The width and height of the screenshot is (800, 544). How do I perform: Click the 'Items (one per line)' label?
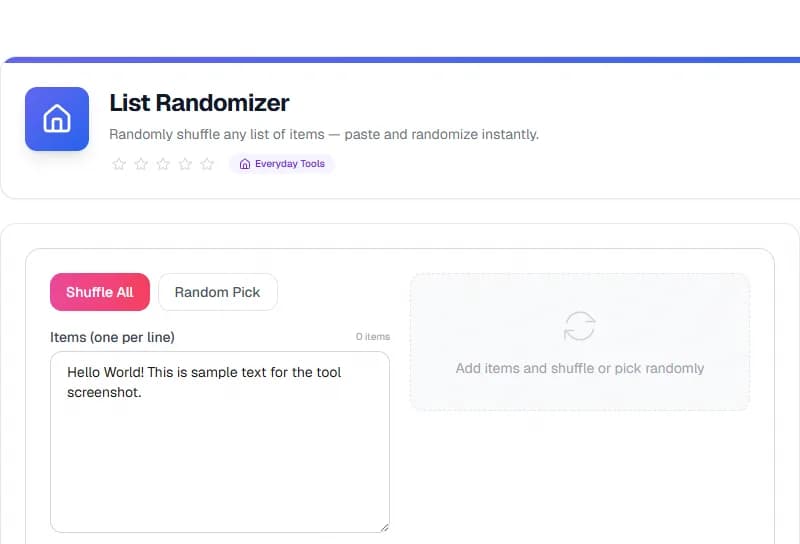(112, 337)
